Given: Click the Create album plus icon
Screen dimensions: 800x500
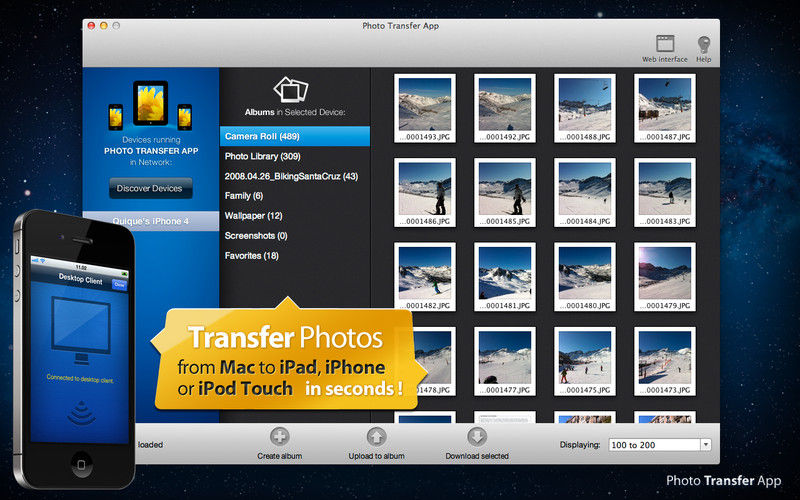Looking at the screenshot, I should click(279, 436).
